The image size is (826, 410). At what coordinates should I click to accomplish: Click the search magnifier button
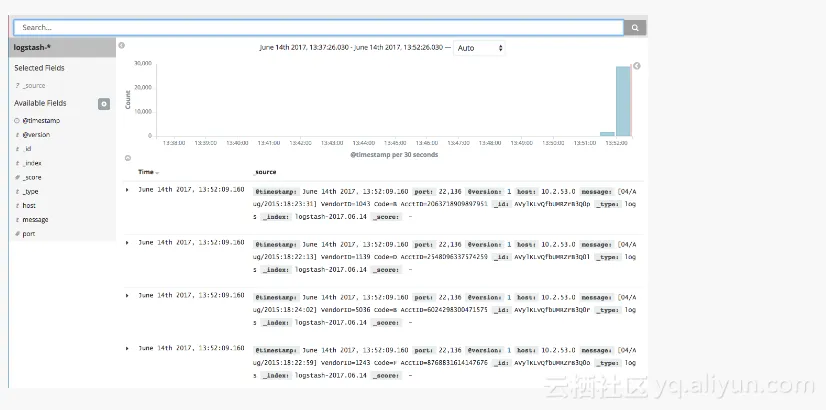(x=635, y=28)
